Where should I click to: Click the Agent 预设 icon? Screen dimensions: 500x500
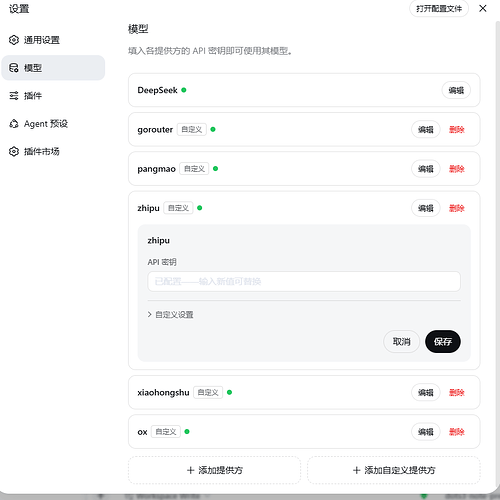(14, 124)
